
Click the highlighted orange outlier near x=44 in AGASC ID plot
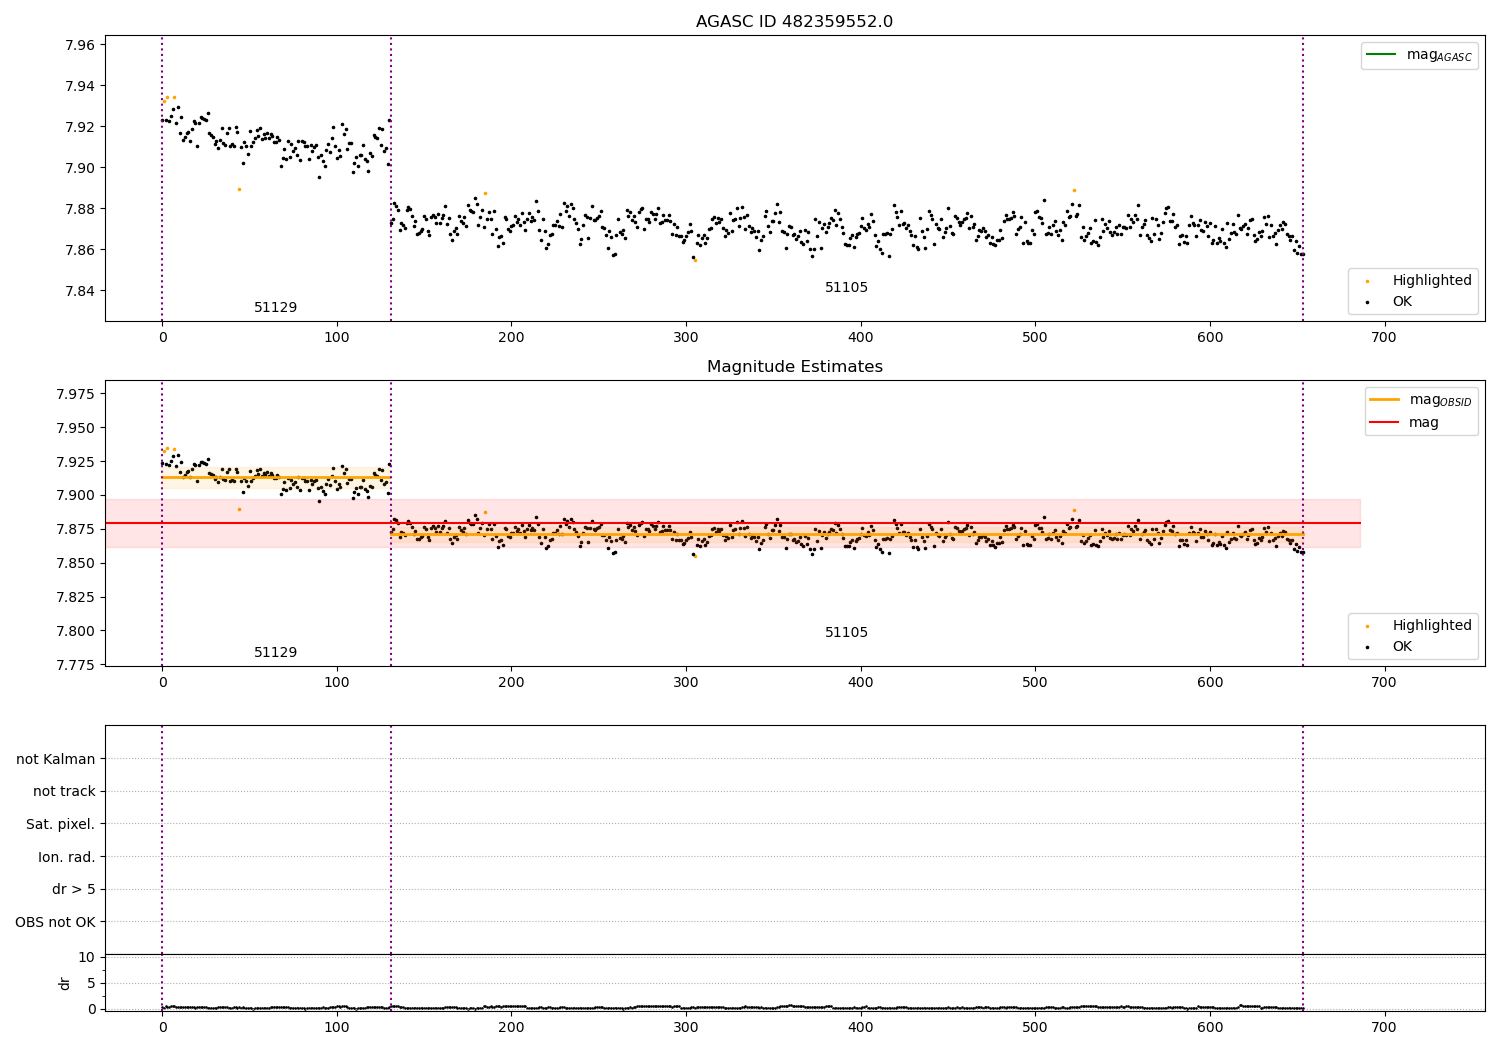click(x=239, y=189)
